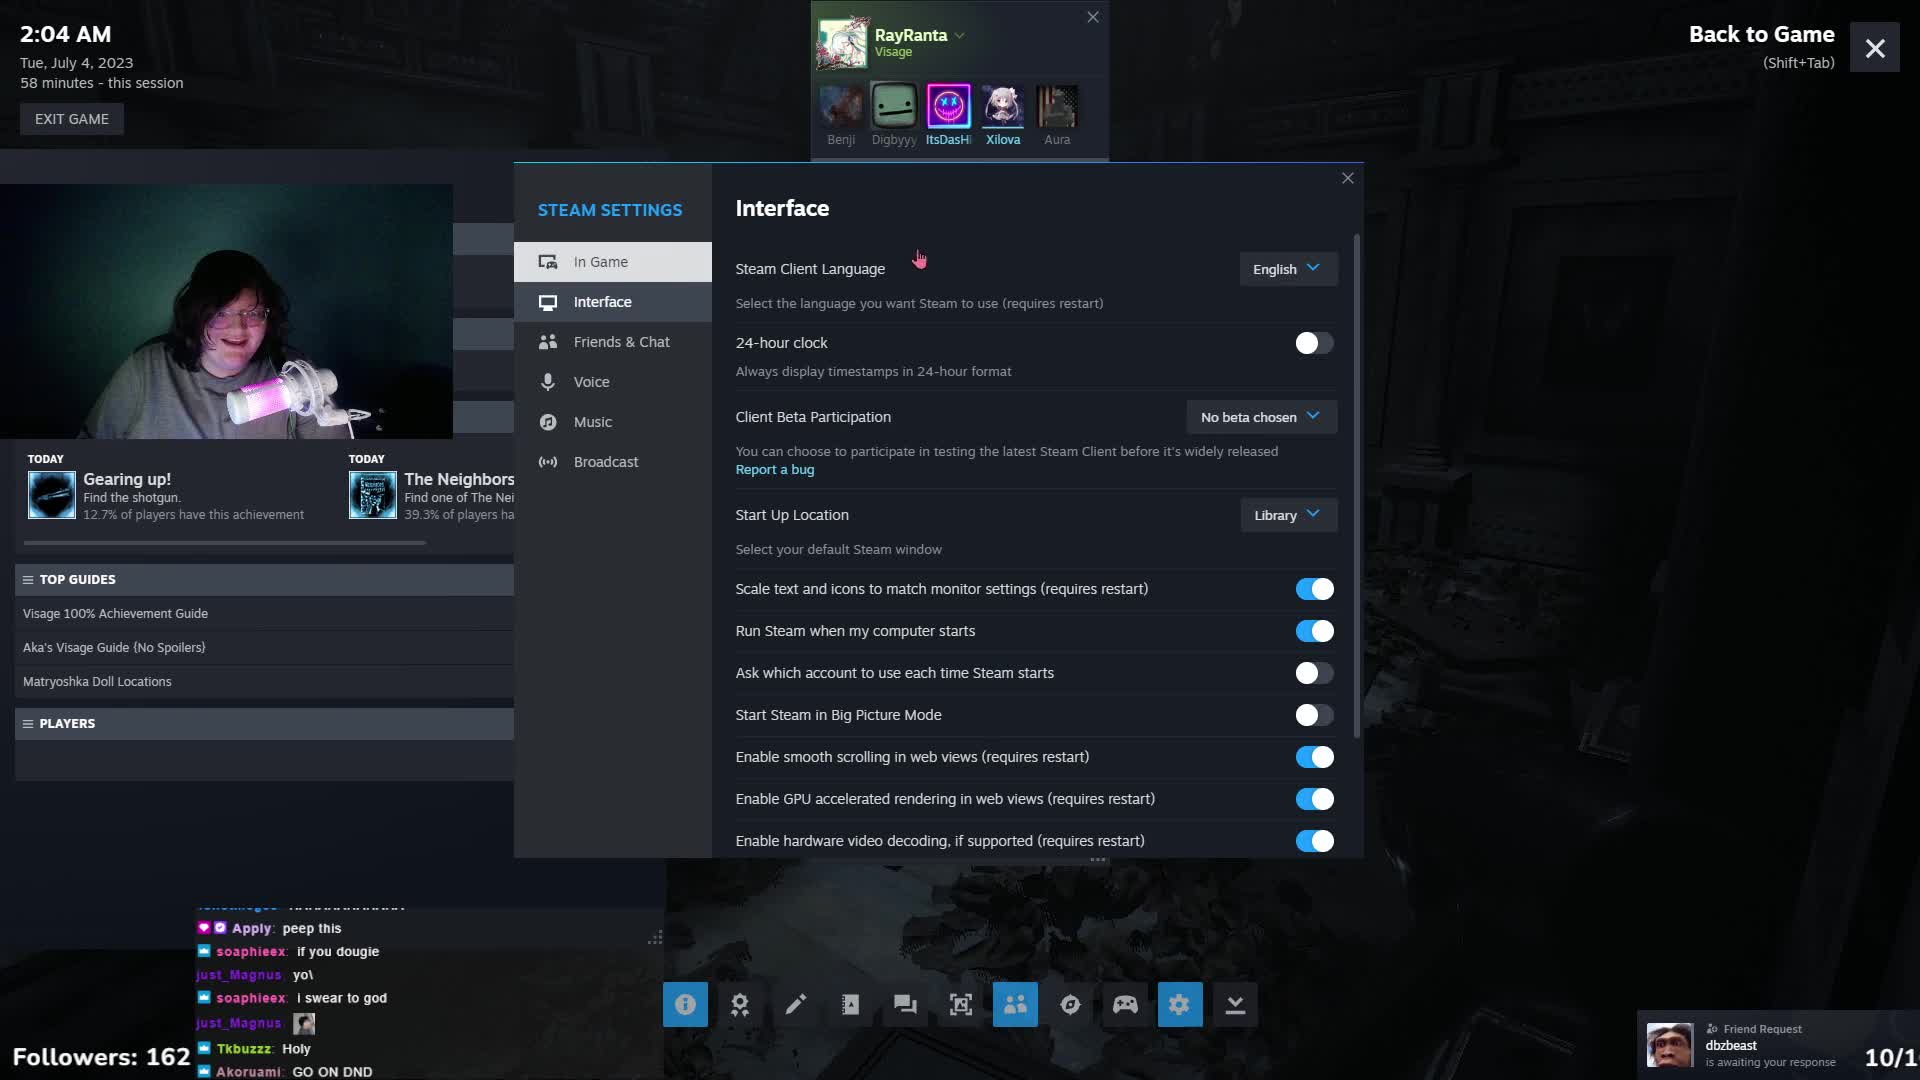Select friend Benji's avatar
This screenshot has width=1920, height=1080.
pos(841,106)
